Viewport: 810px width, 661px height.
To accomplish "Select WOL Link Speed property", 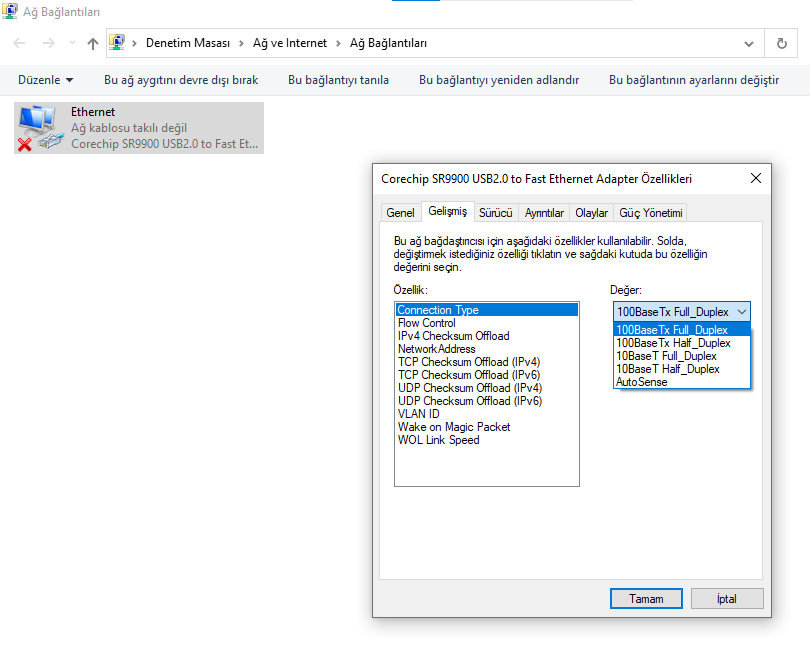I will [487, 440].
